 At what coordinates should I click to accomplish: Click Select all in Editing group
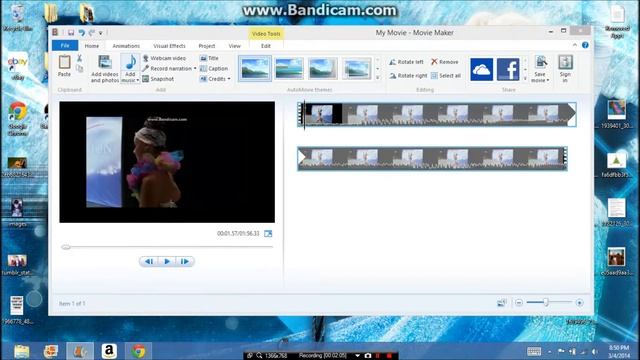click(x=446, y=76)
